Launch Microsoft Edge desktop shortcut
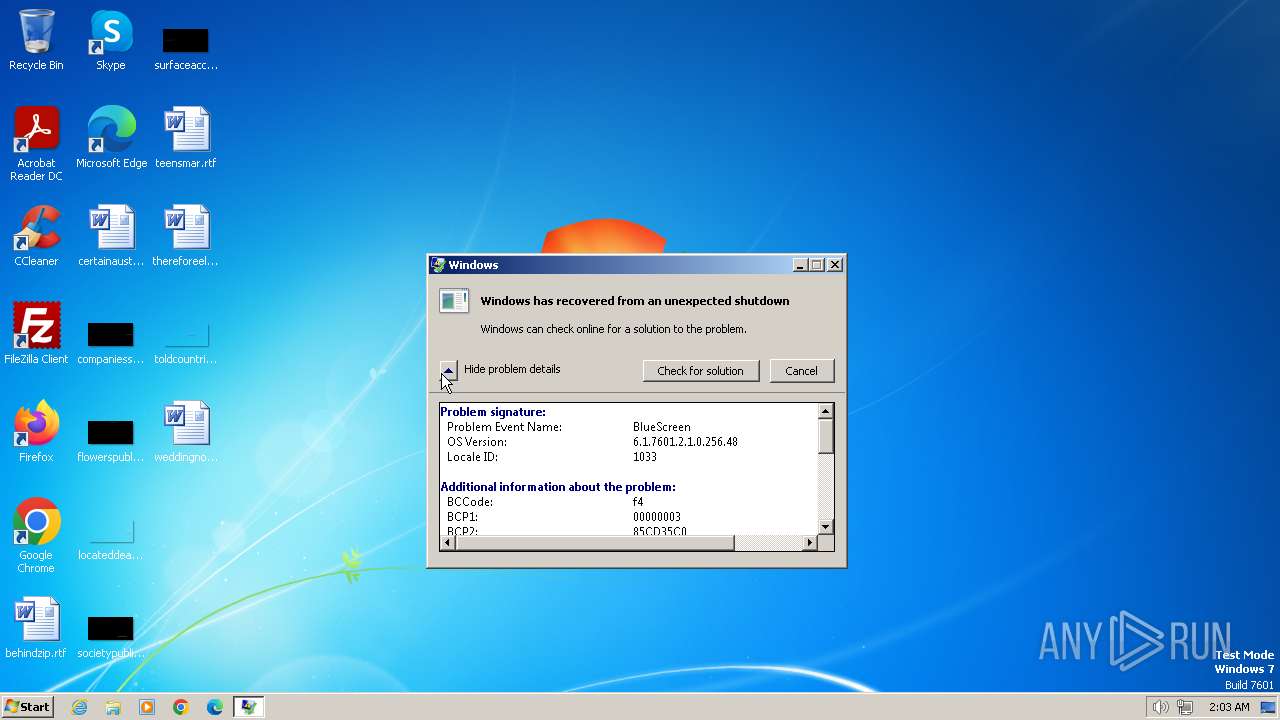The height and width of the screenshot is (720, 1280). pyautogui.click(x=111, y=138)
